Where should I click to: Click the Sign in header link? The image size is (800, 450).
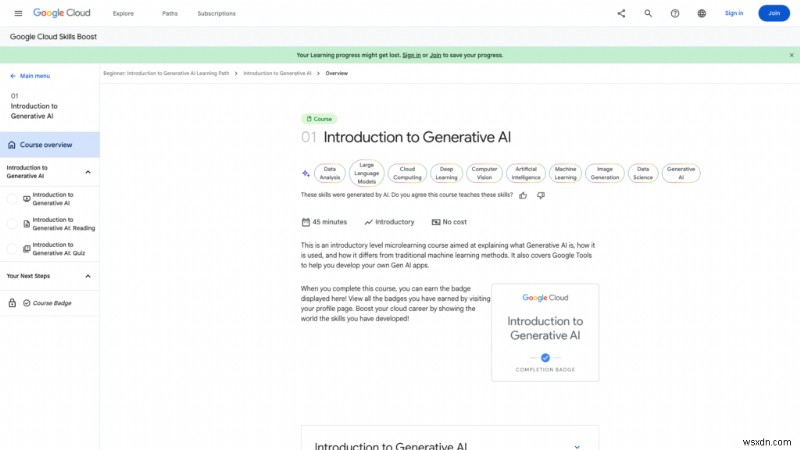click(734, 13)
